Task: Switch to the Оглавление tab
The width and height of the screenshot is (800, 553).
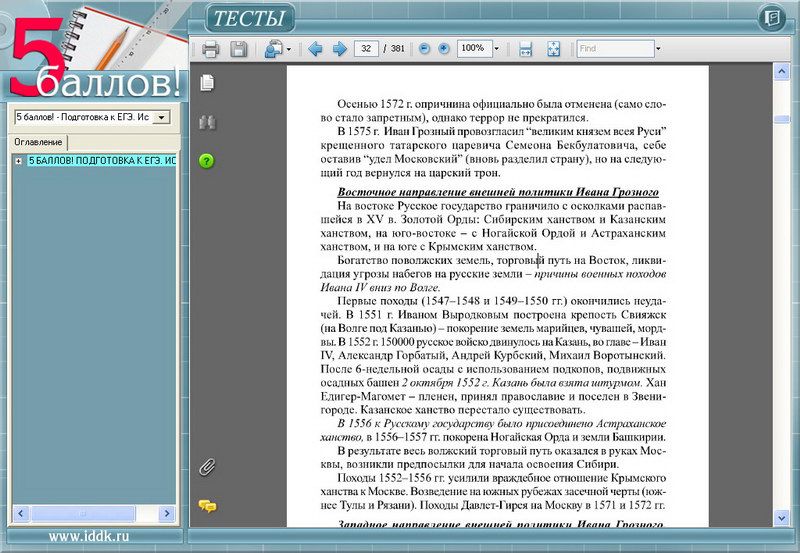Action: pyautogui.click(x=38, y=142)
